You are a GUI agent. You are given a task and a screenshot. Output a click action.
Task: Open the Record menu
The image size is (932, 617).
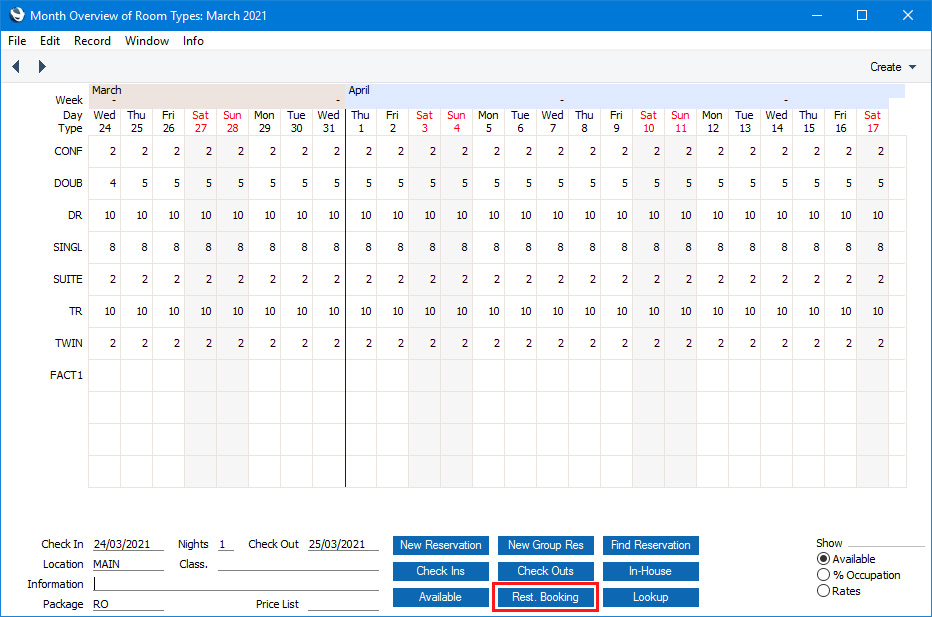(x=92, y=41)
